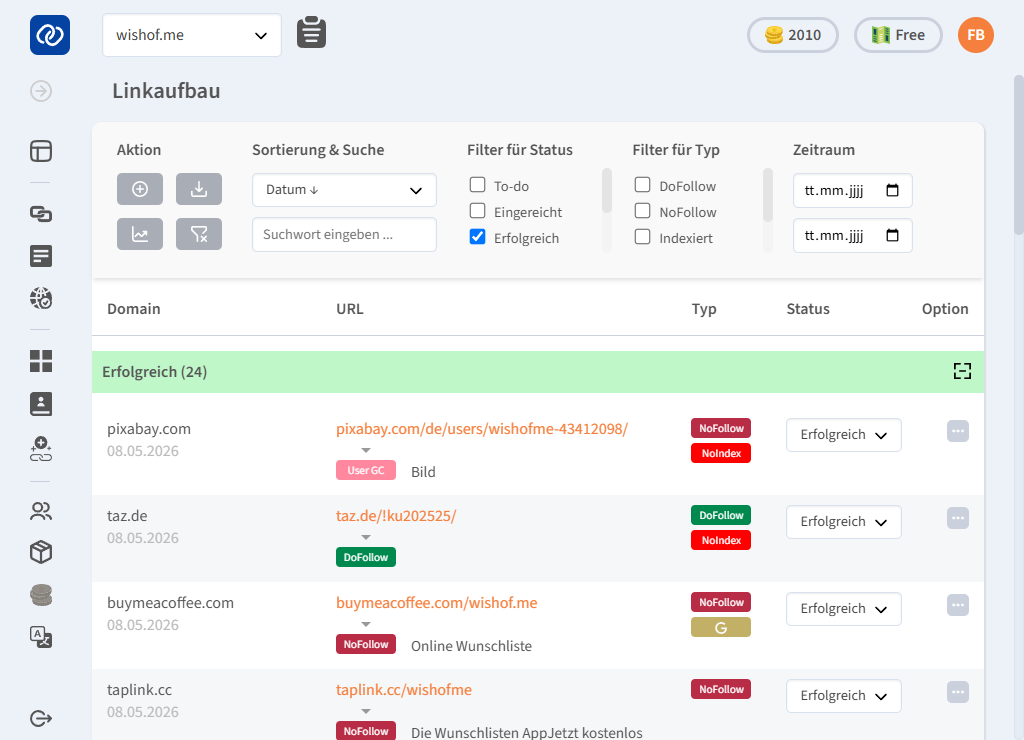
Task: Open the translation language icon in sidebar
Action: click(x=41, y=637)
